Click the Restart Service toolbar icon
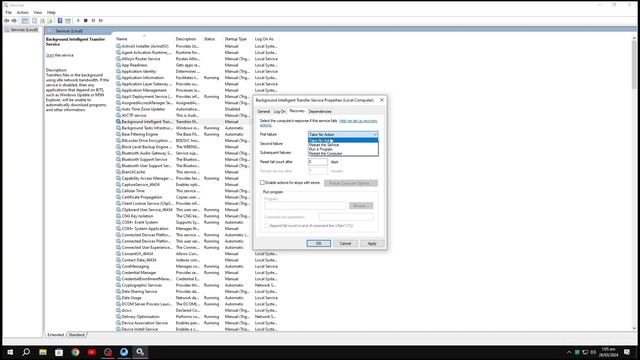The image size is (640, 360). pyautogui.click(x=101, y=20)
